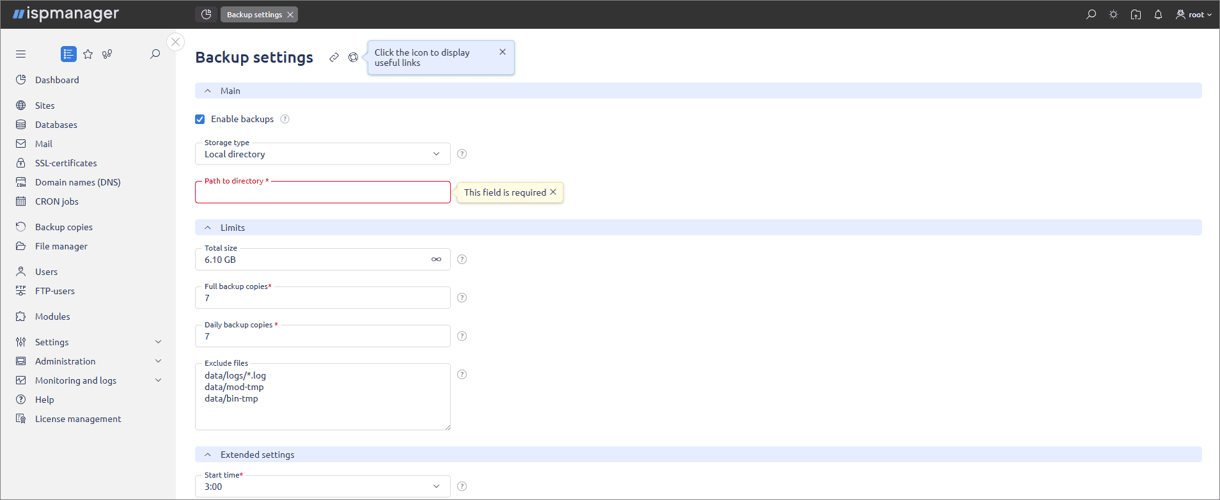
Task: Click the Path to directory input field
Action: point(322,194)
